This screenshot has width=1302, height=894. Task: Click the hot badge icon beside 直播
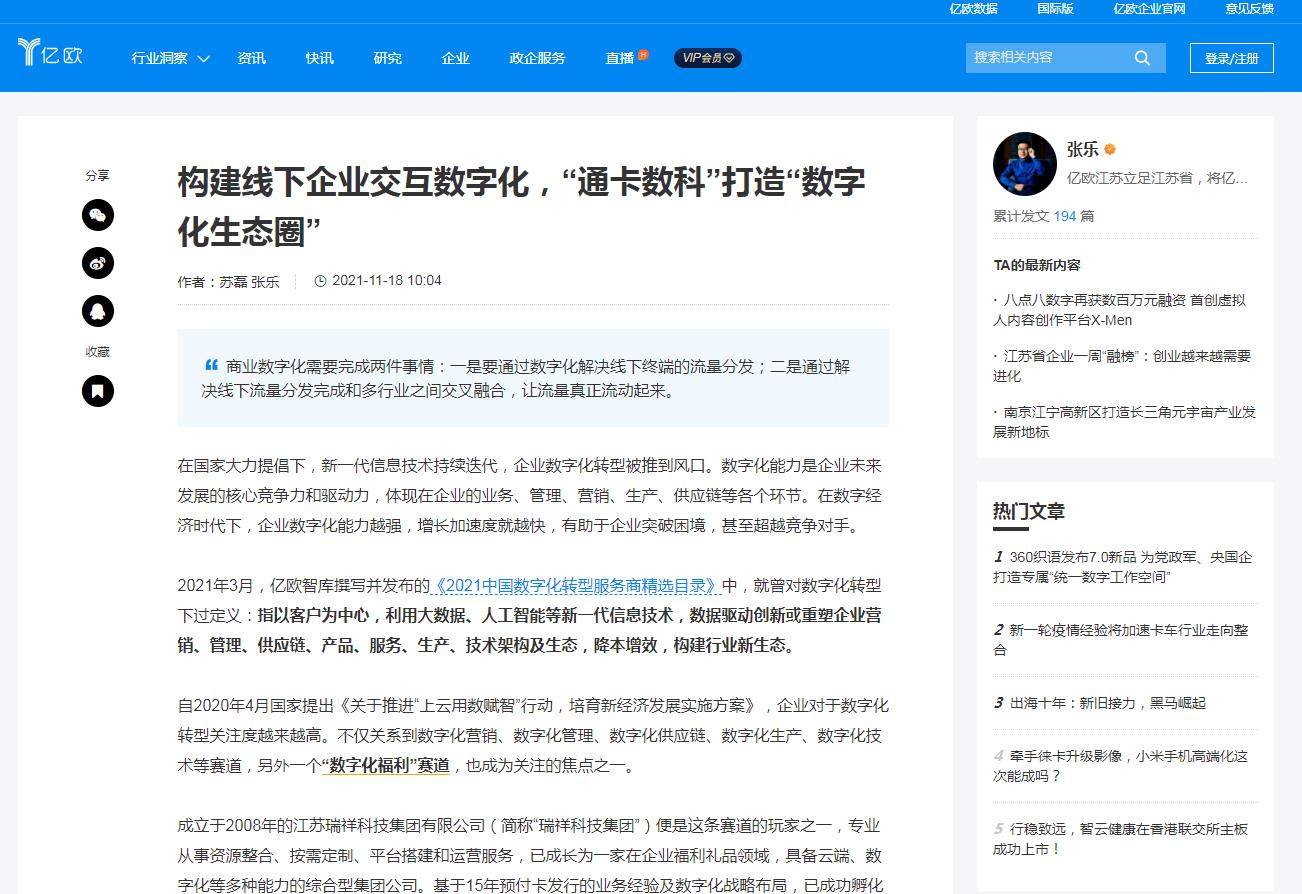643,54
